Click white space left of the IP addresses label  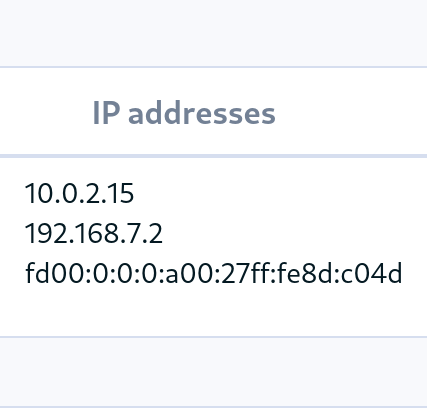point(45,113)
